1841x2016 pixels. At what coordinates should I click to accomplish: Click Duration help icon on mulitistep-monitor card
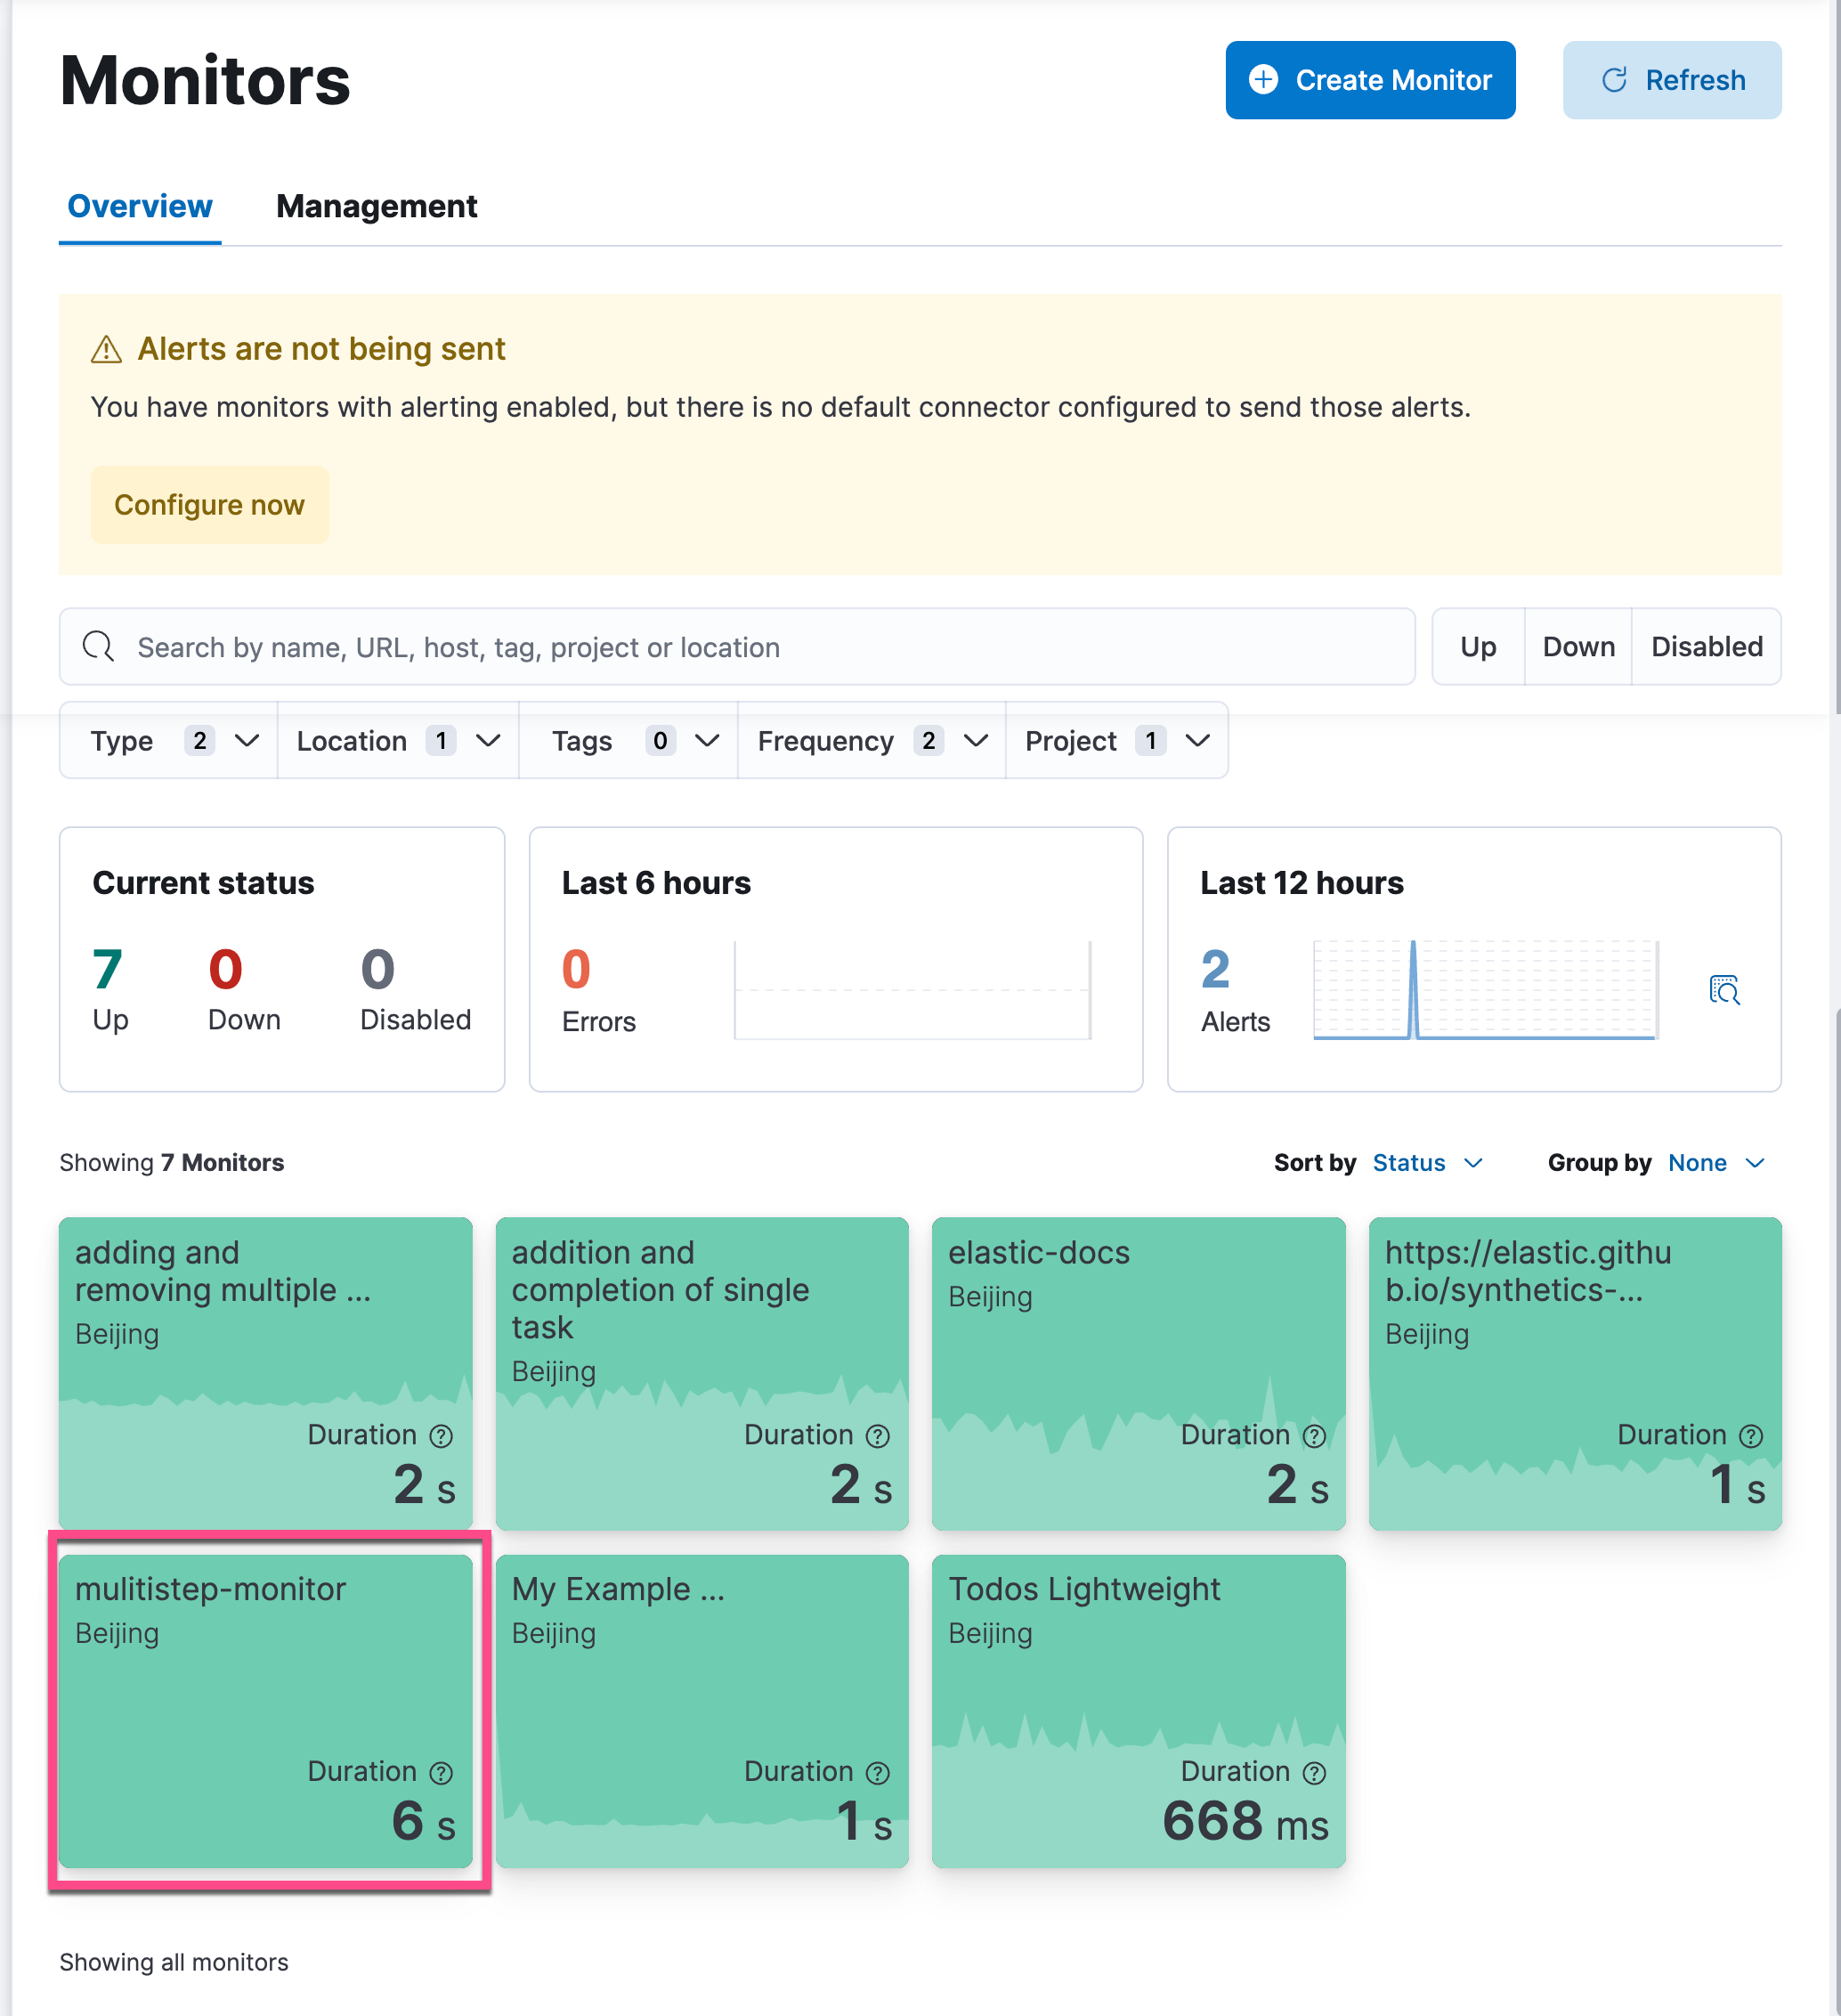pyautogui.click(x=441, y=1773)
